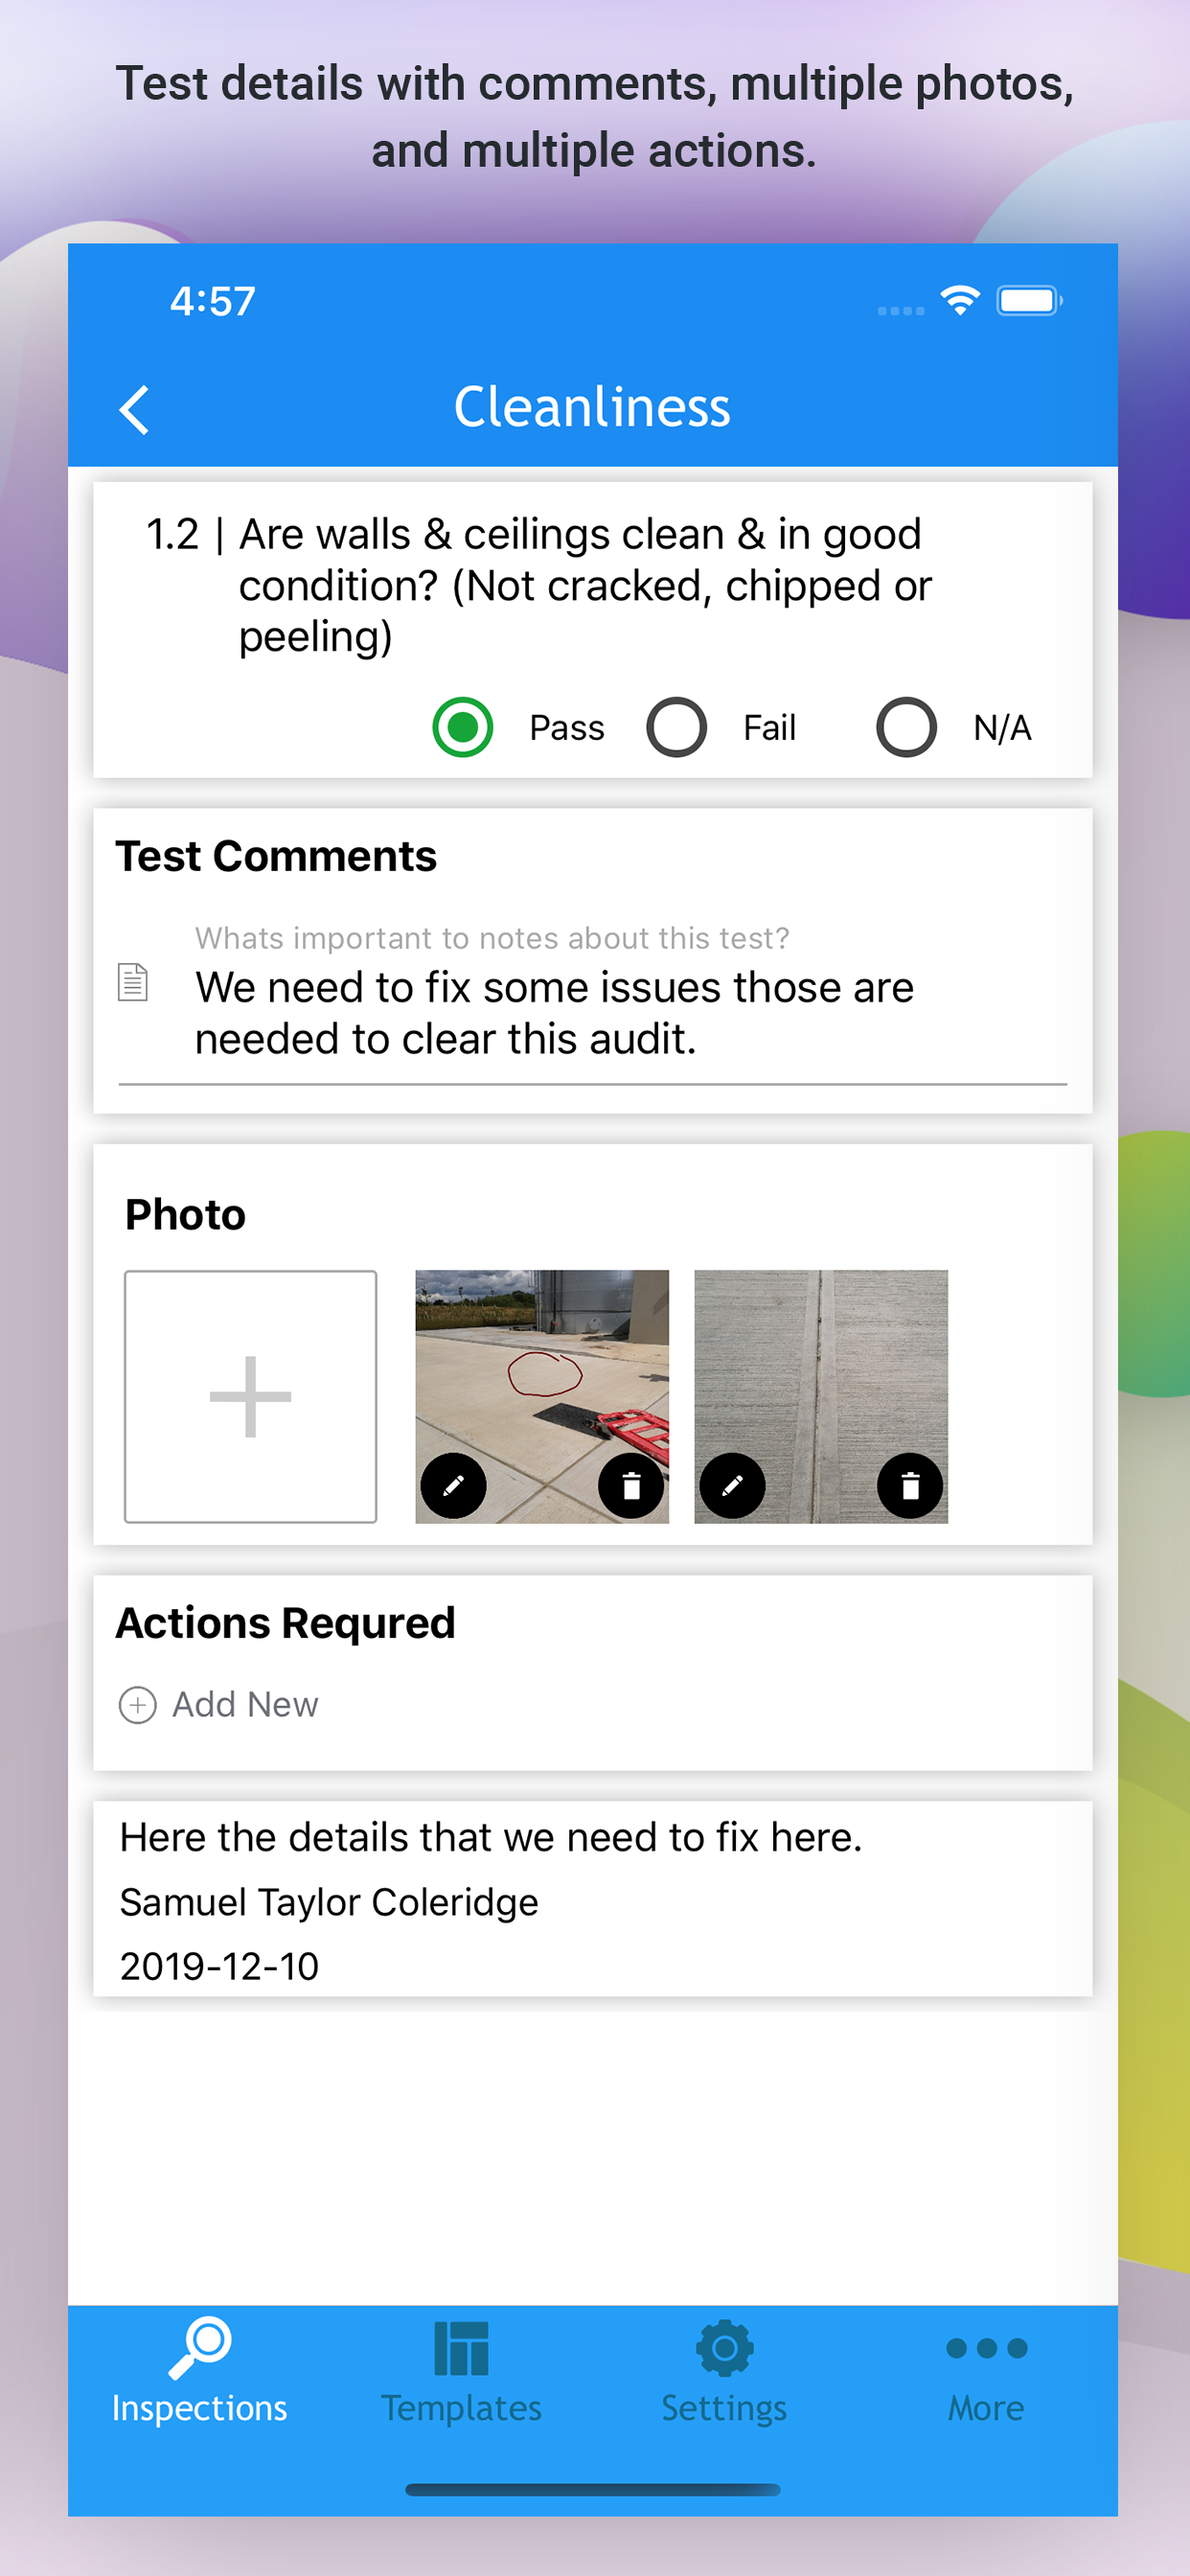Click the 4:57 clock in status bar

click(212, 301)
